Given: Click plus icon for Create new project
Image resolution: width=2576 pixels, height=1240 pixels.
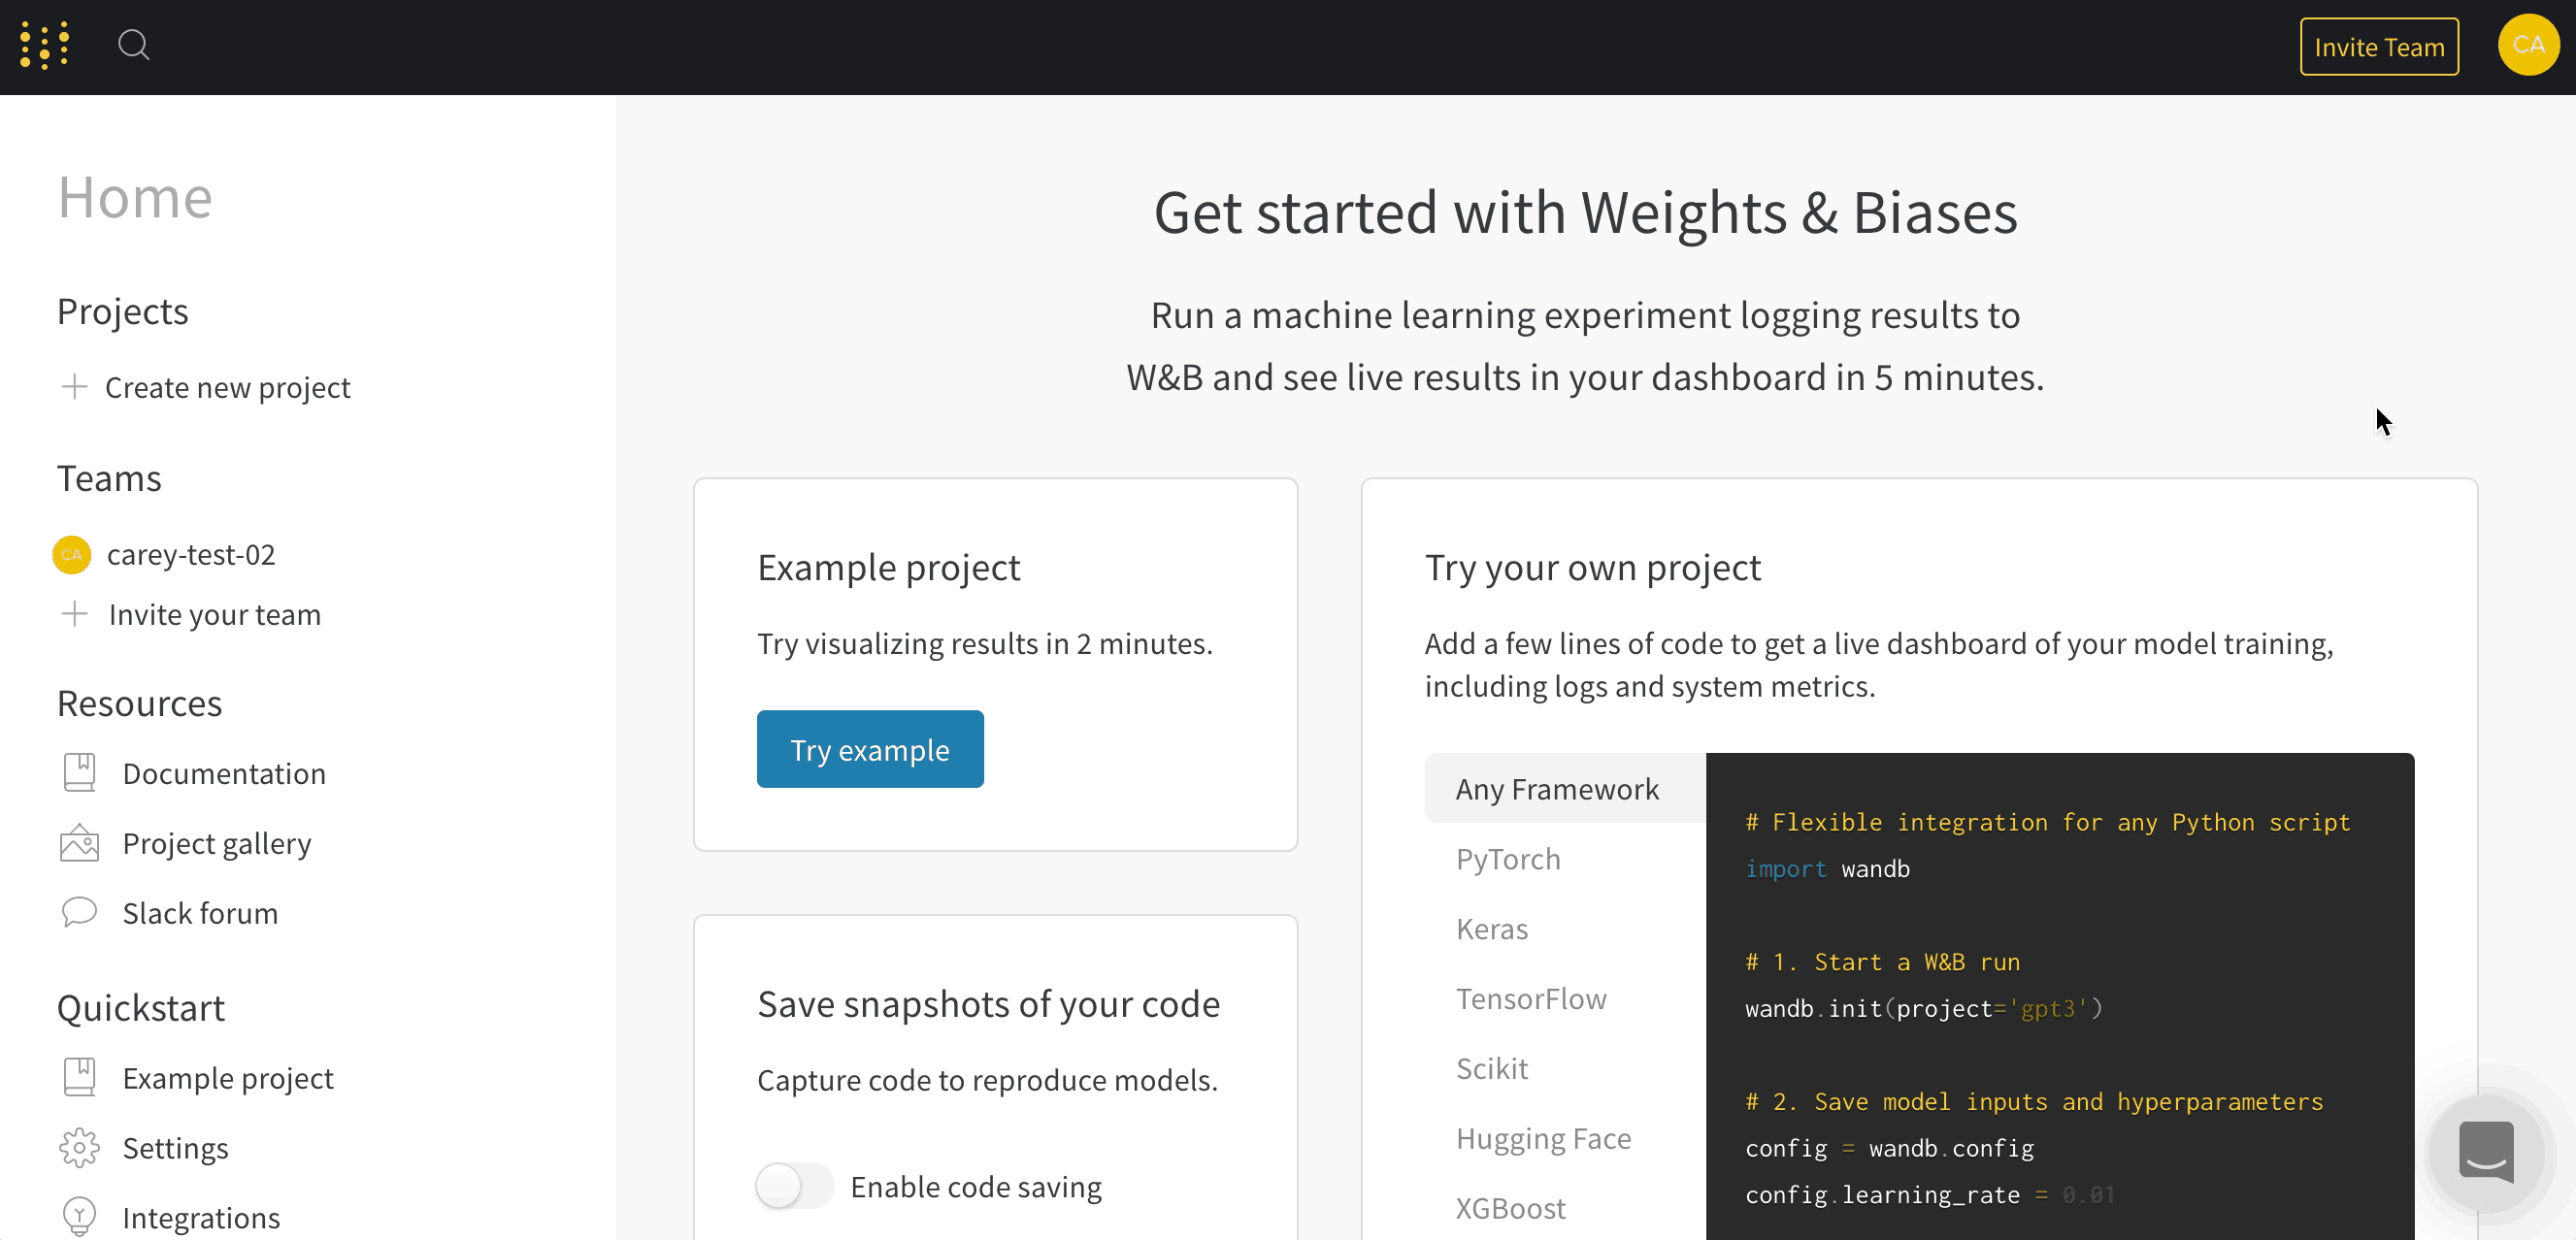Looking at the screenshot, I should (x=75, y=387).
